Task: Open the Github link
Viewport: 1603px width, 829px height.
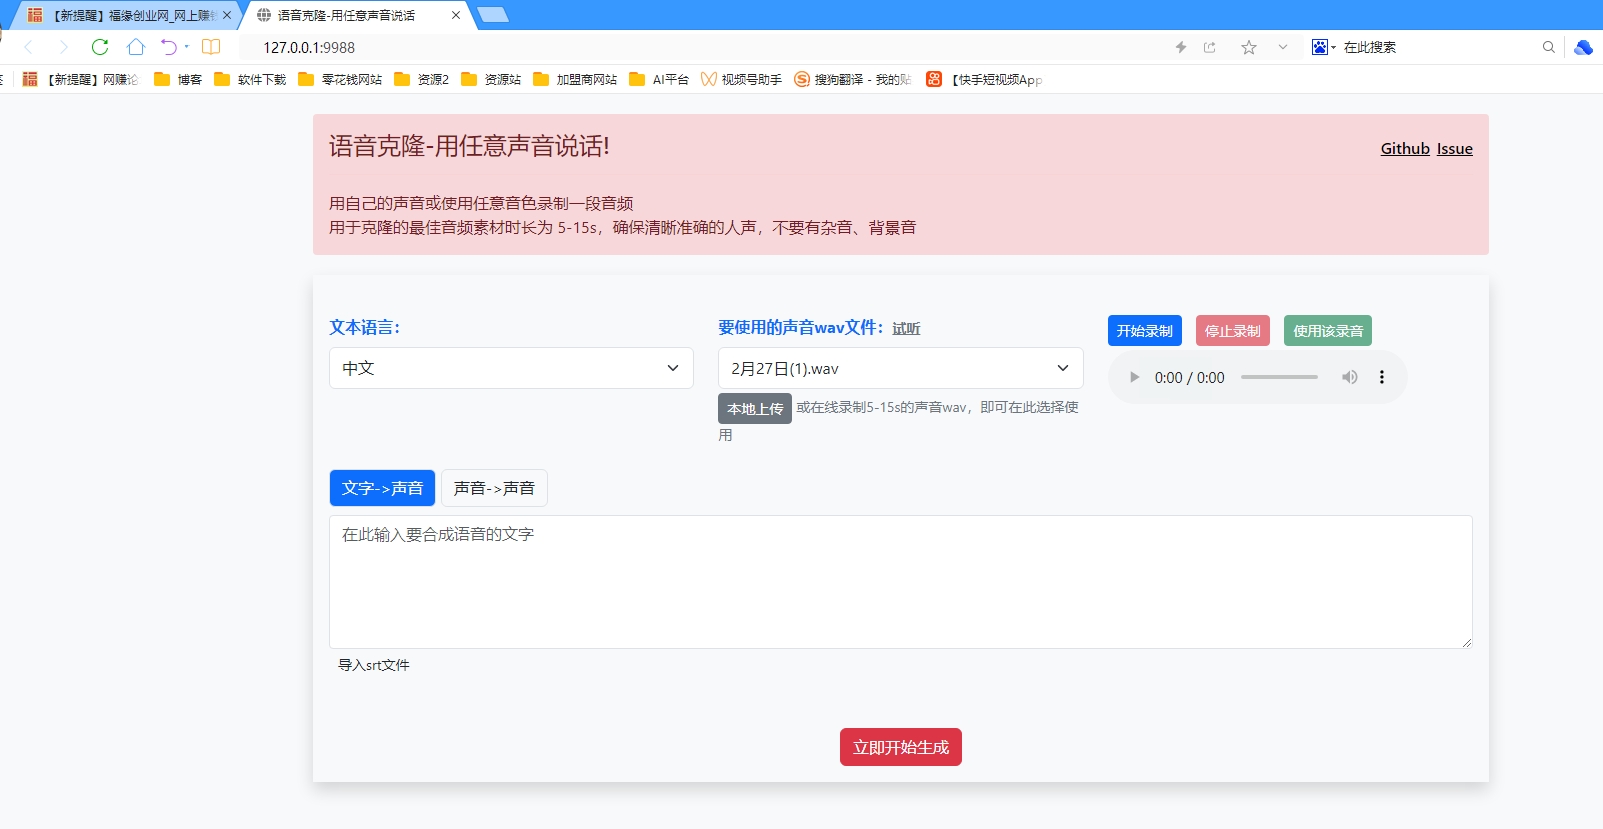Action: pos(1405,148)
